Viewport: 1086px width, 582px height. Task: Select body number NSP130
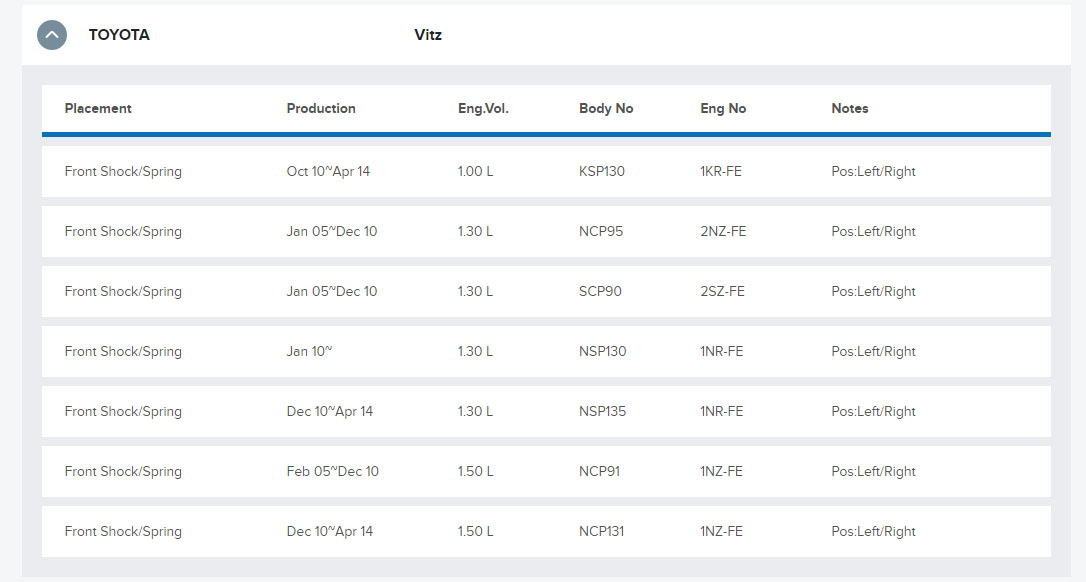tap(603, 351)
